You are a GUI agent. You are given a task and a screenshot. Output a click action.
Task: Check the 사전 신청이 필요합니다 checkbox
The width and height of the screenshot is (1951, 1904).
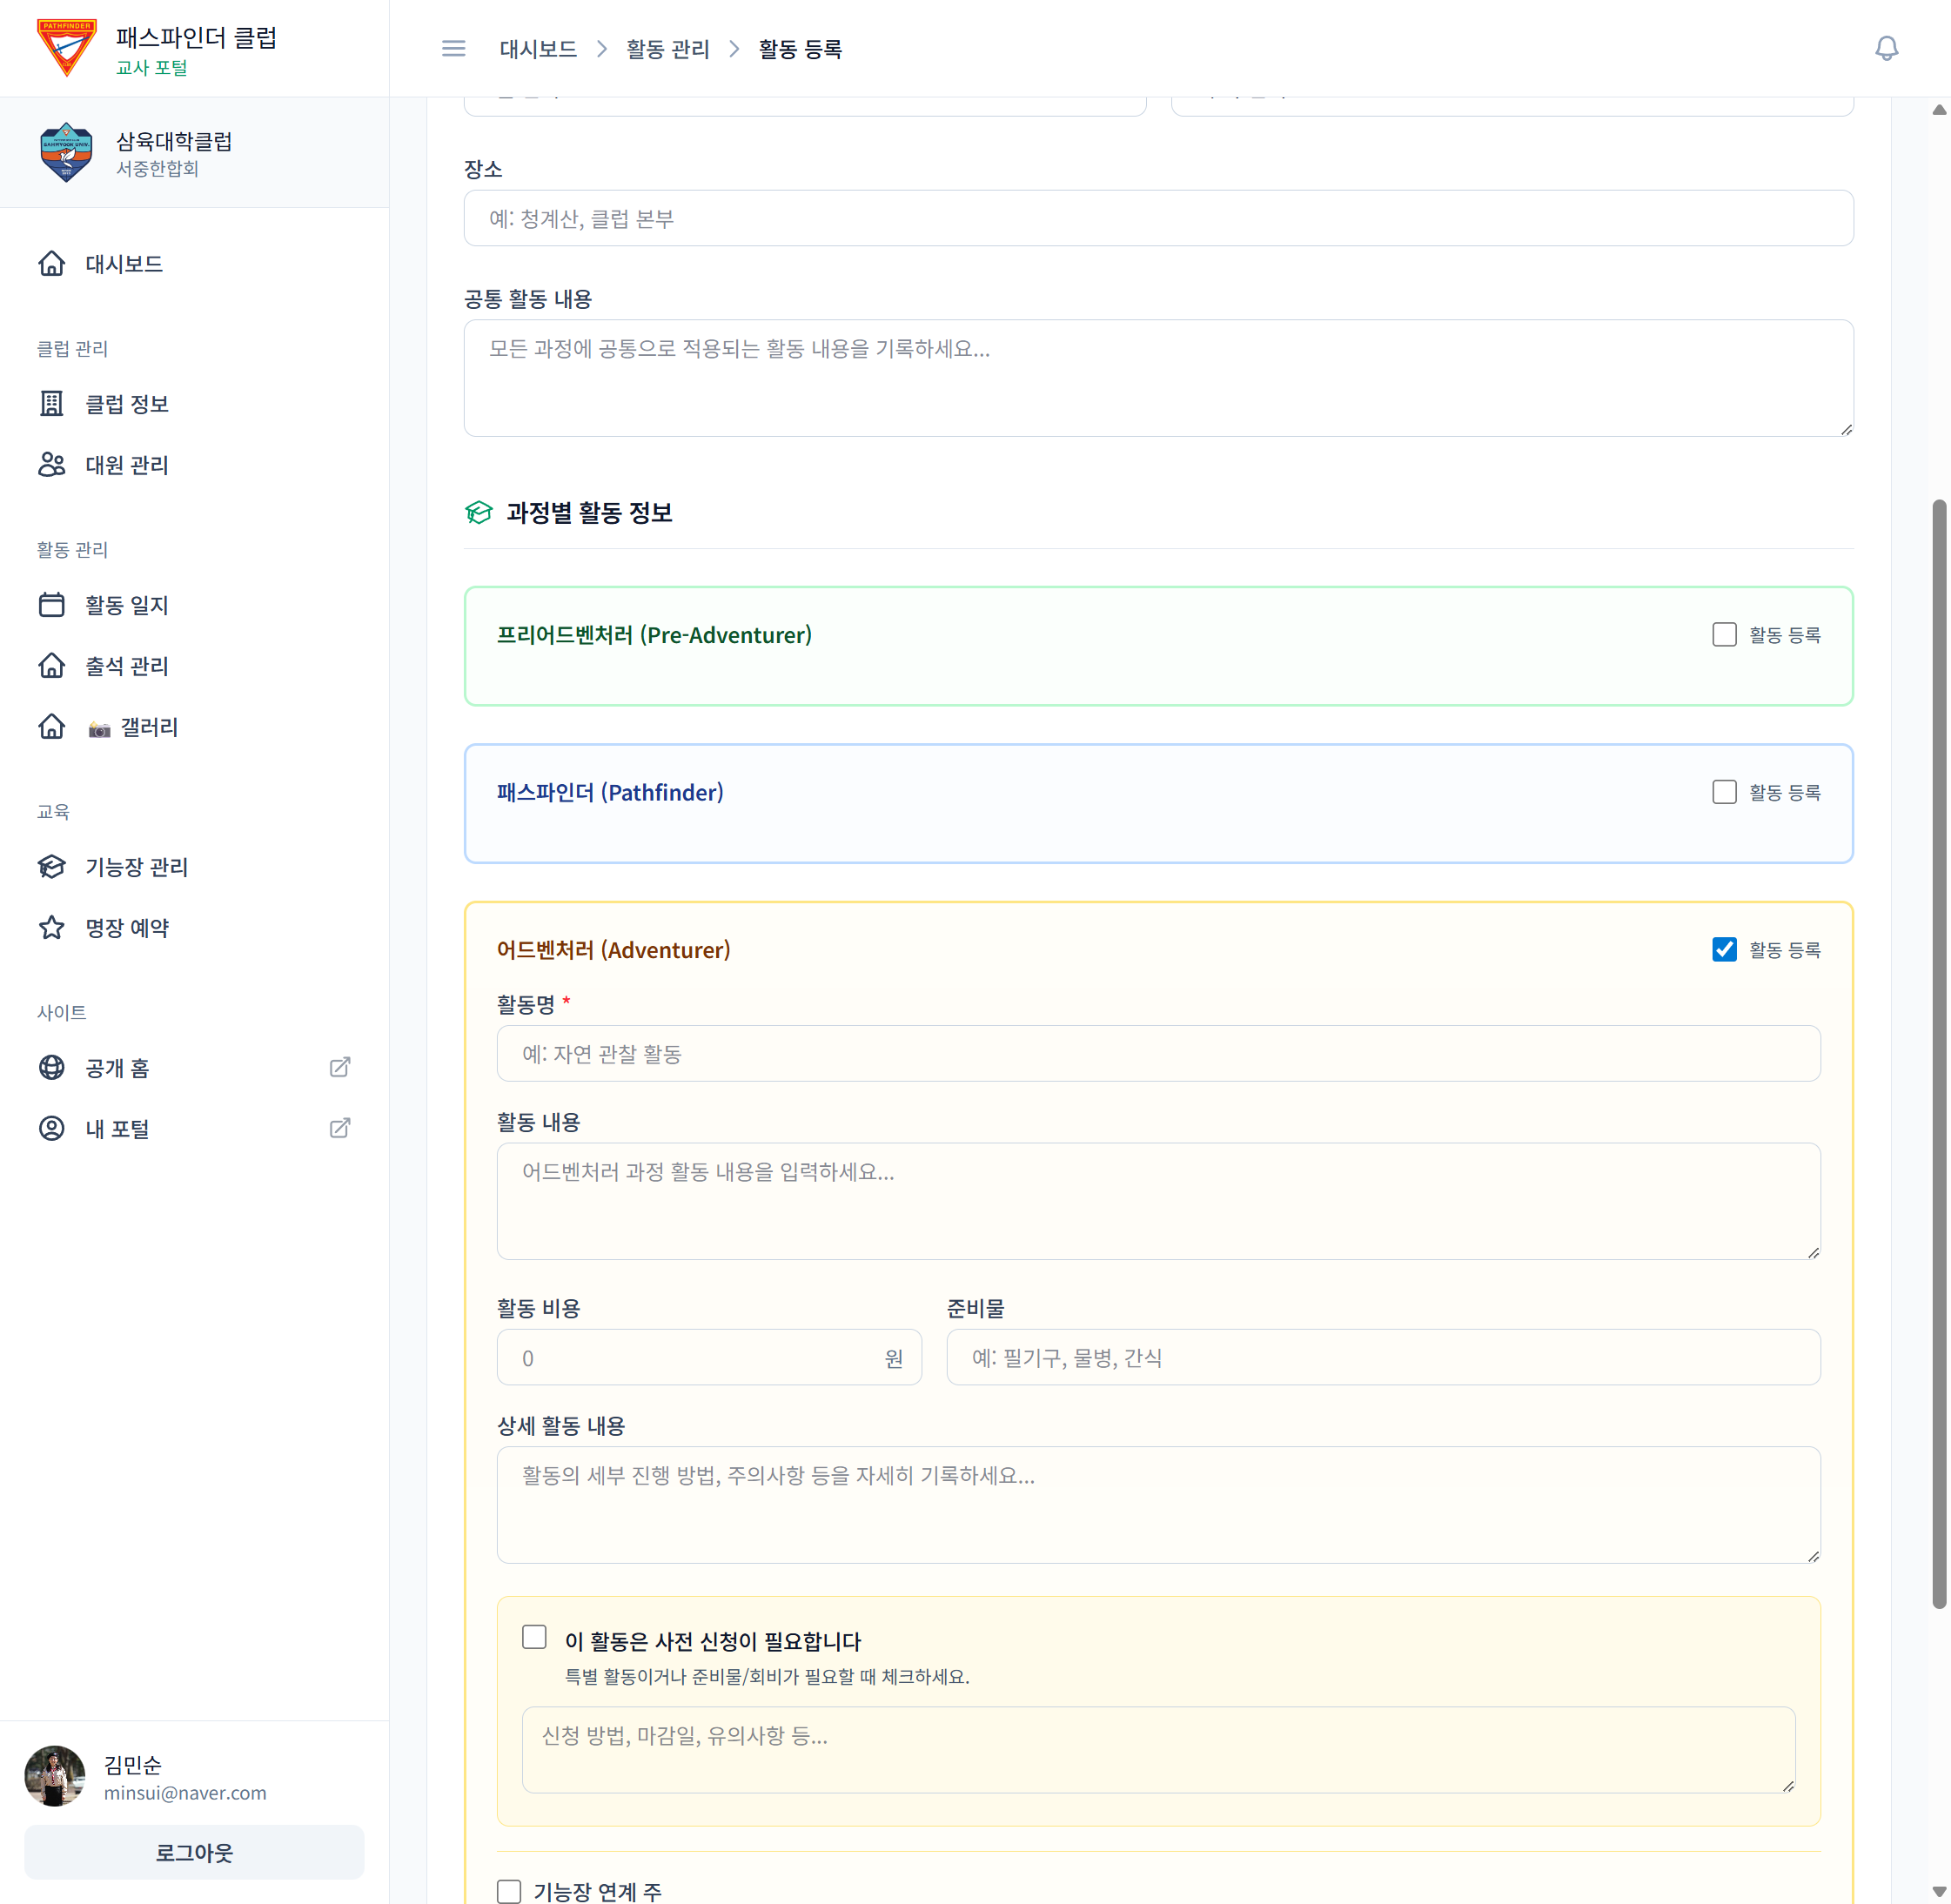coord(534,1636)
